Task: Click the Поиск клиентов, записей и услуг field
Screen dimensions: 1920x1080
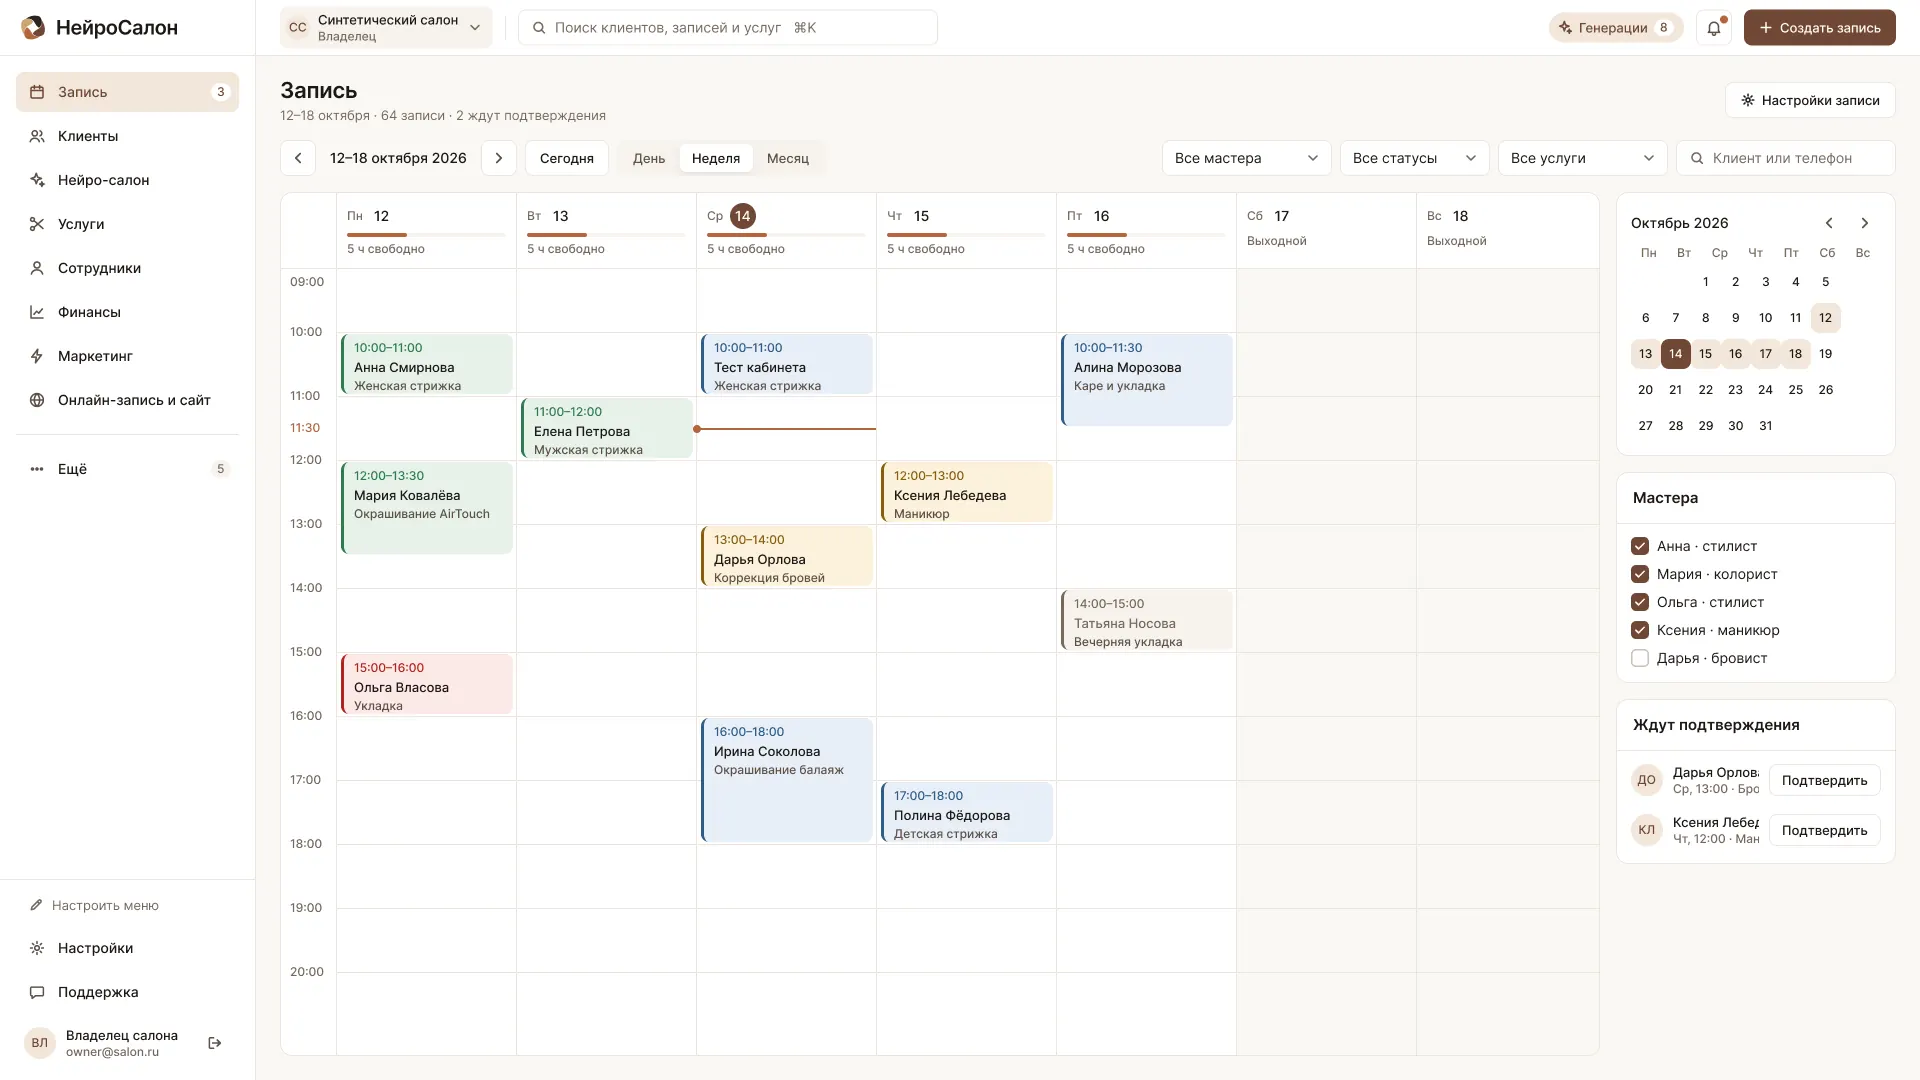Action: tap(728, 28)
